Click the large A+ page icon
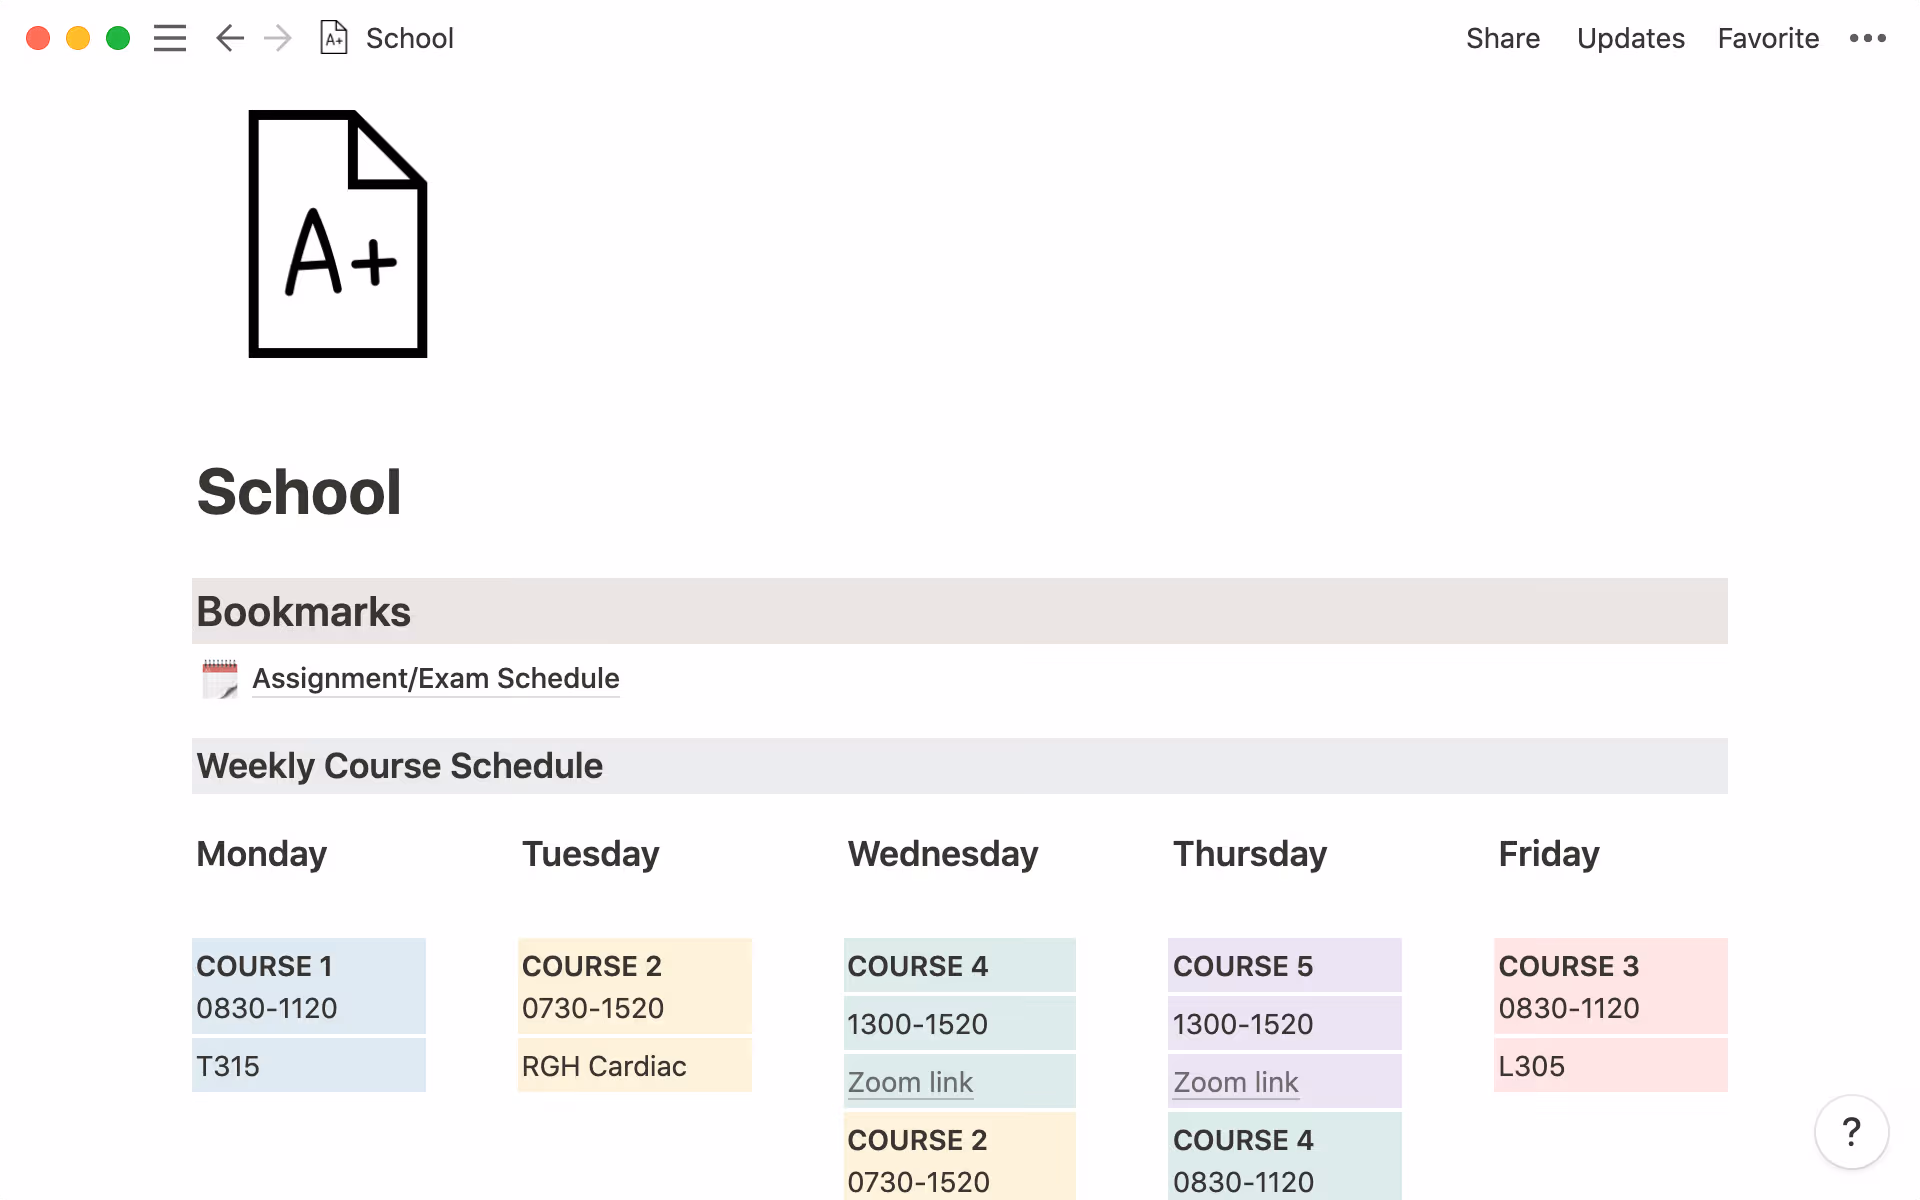The height and width of the screenshot is (1200, 1920). click(338, 234)
